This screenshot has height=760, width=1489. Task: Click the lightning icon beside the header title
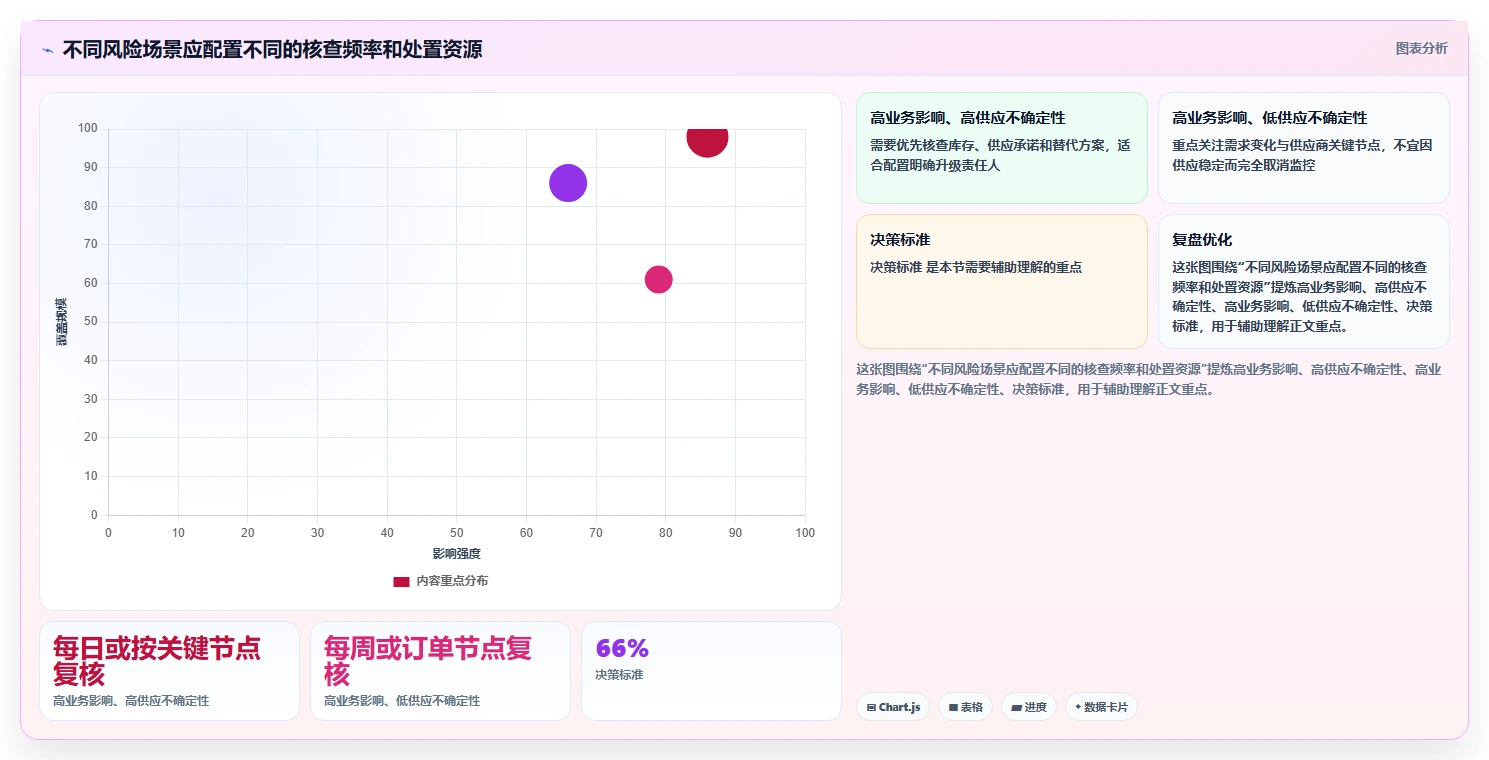click(x=47, y=50)
